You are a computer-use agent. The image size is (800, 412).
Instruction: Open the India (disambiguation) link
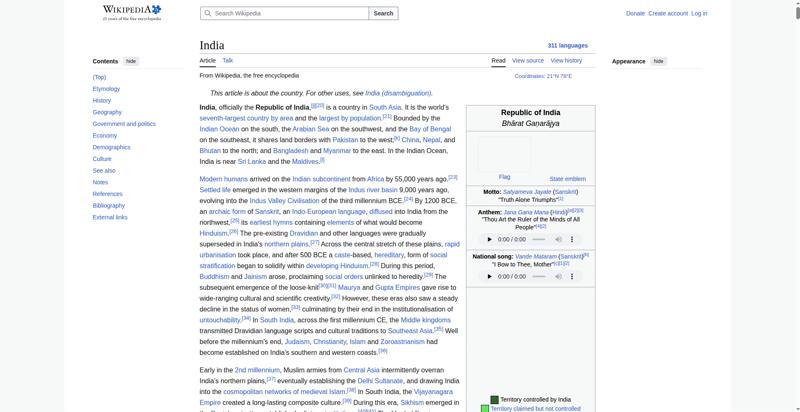pos(398,93)
